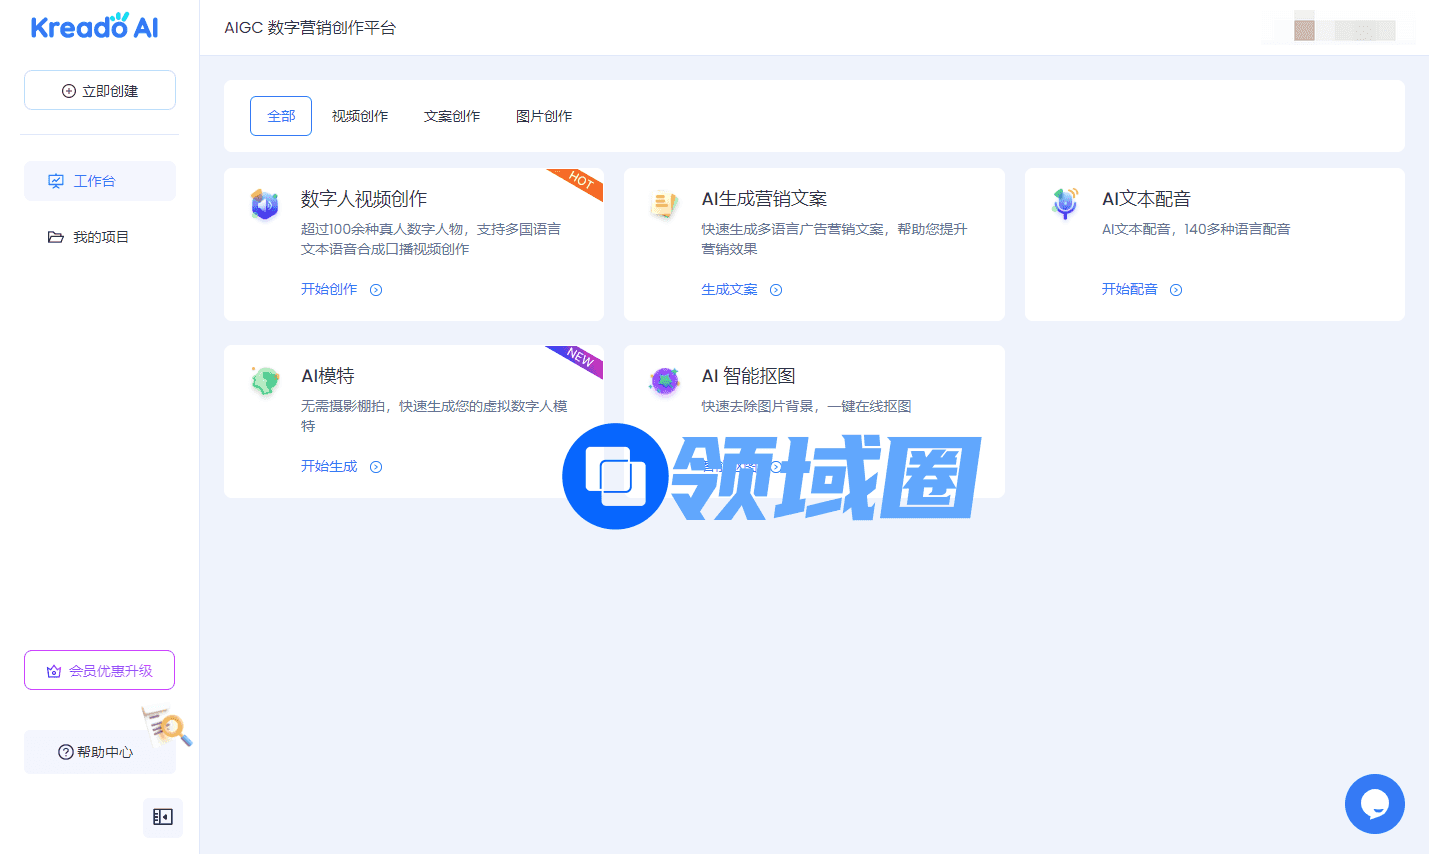The width and height of the screenshot is (1429, 854).
Task: Collapse the sidebar with the panel icon
Action: (163, 817)
